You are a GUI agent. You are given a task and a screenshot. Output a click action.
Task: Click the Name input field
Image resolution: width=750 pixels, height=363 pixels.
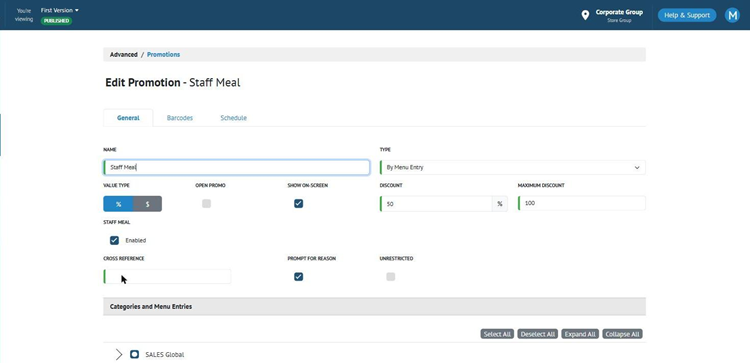[x=237, y=167]
